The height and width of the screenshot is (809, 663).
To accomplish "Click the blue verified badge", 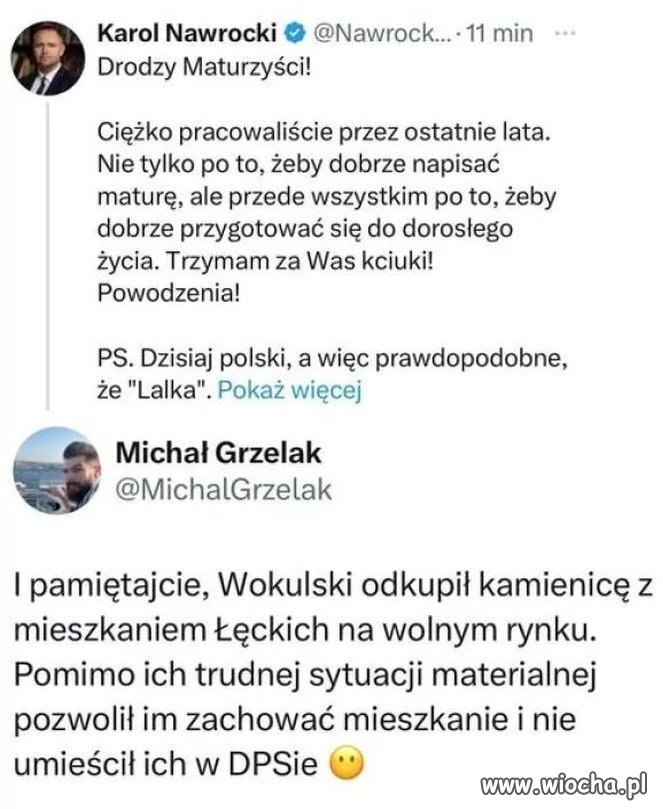I will tap(295, 34).
